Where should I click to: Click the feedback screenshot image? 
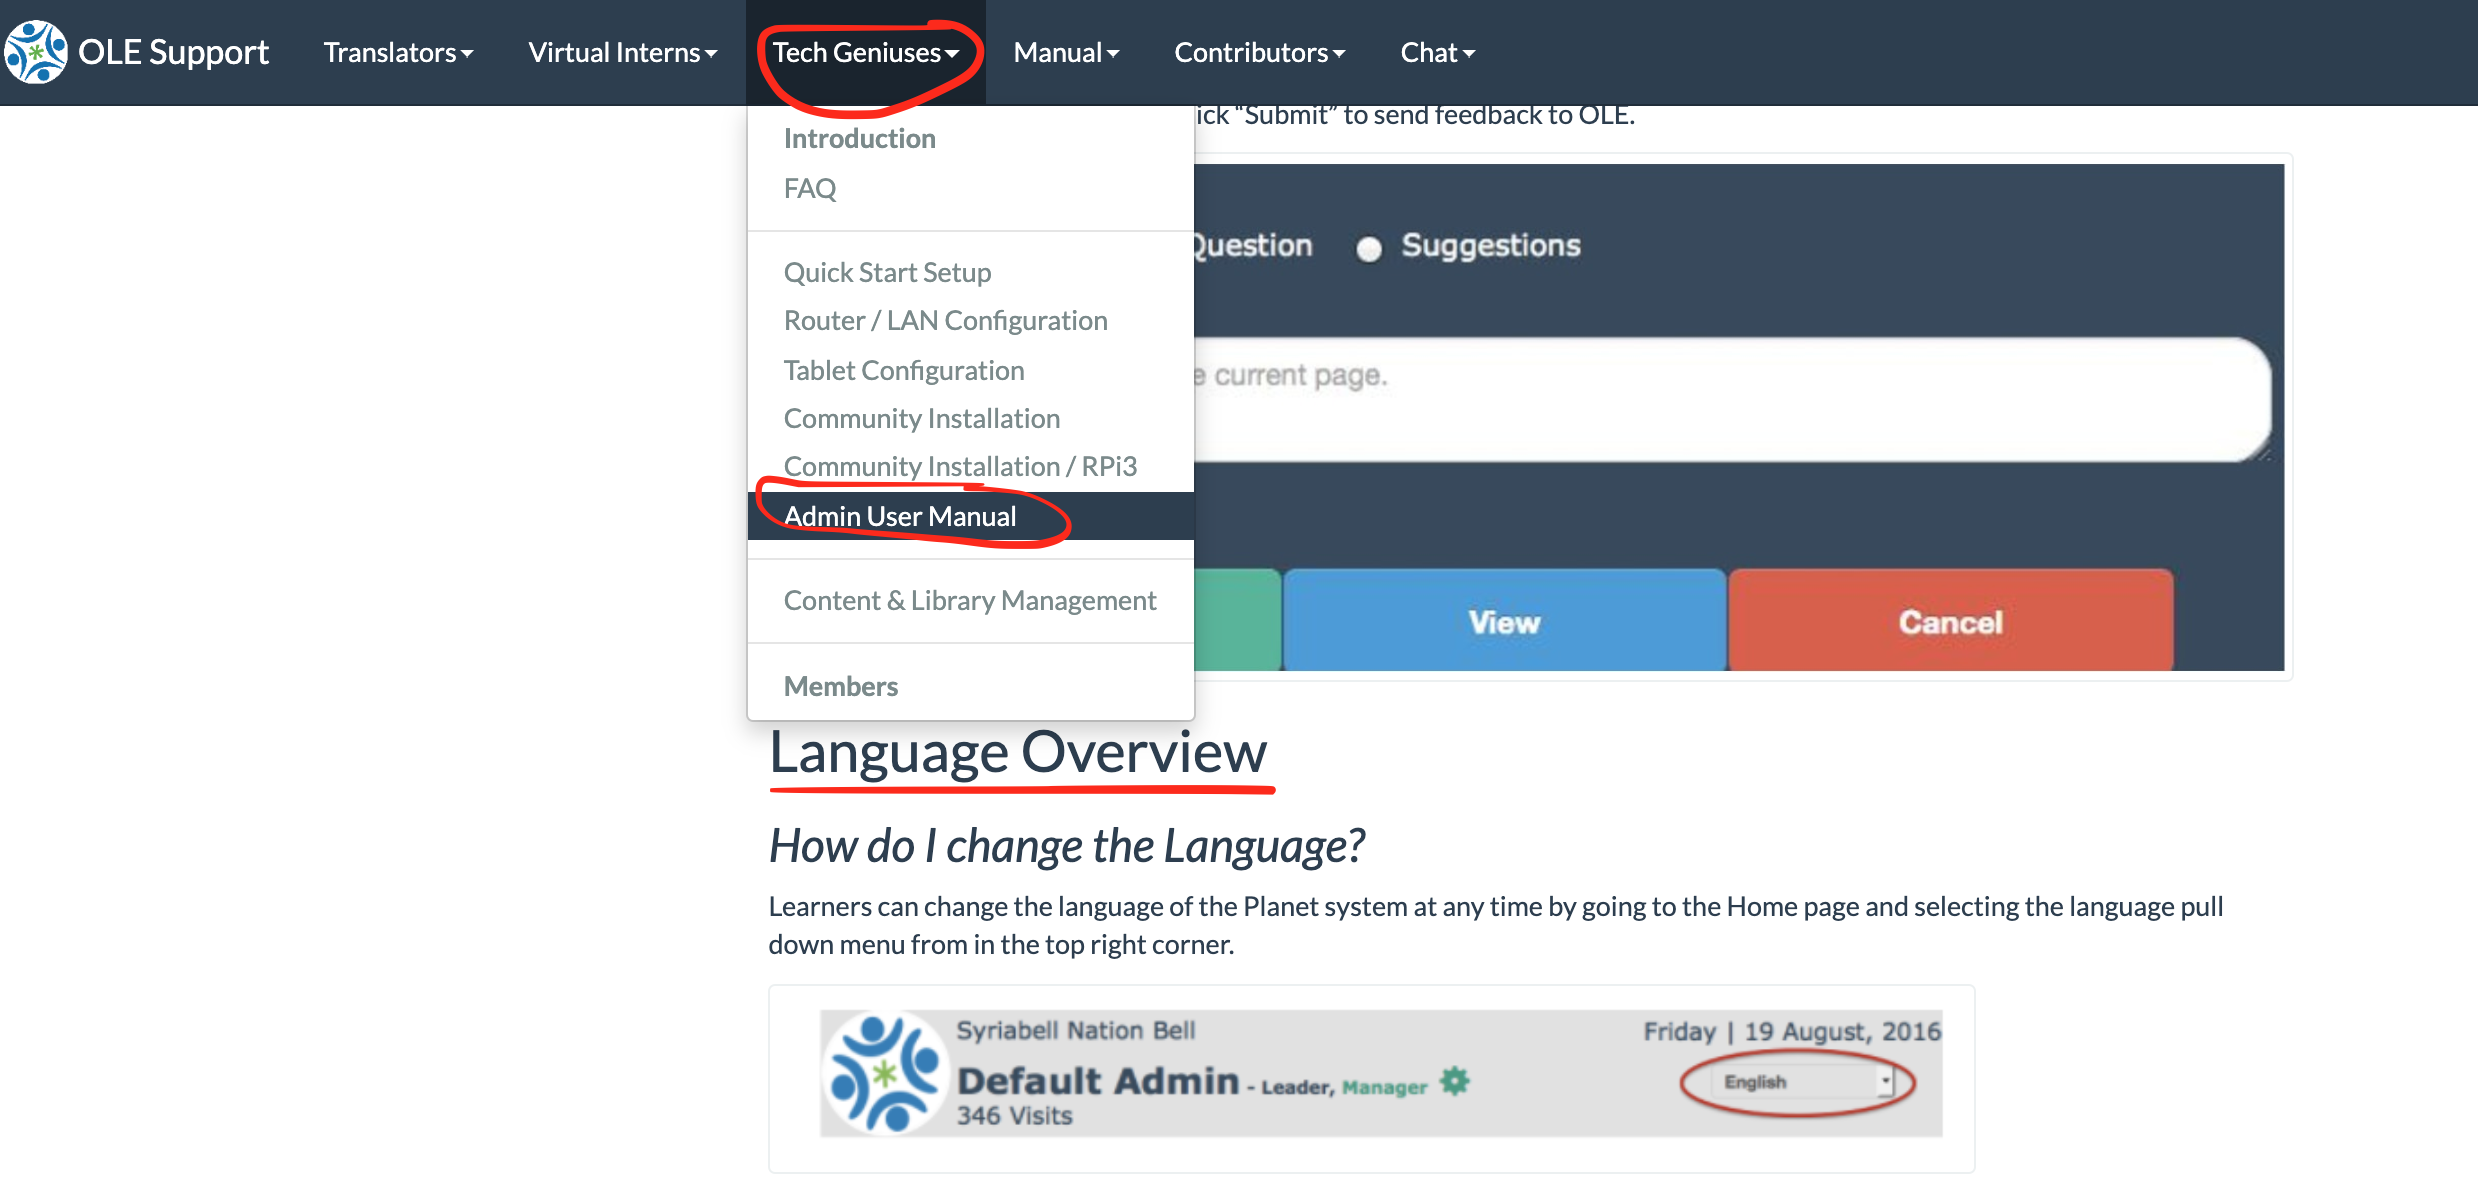click(x=1739, y=417)
